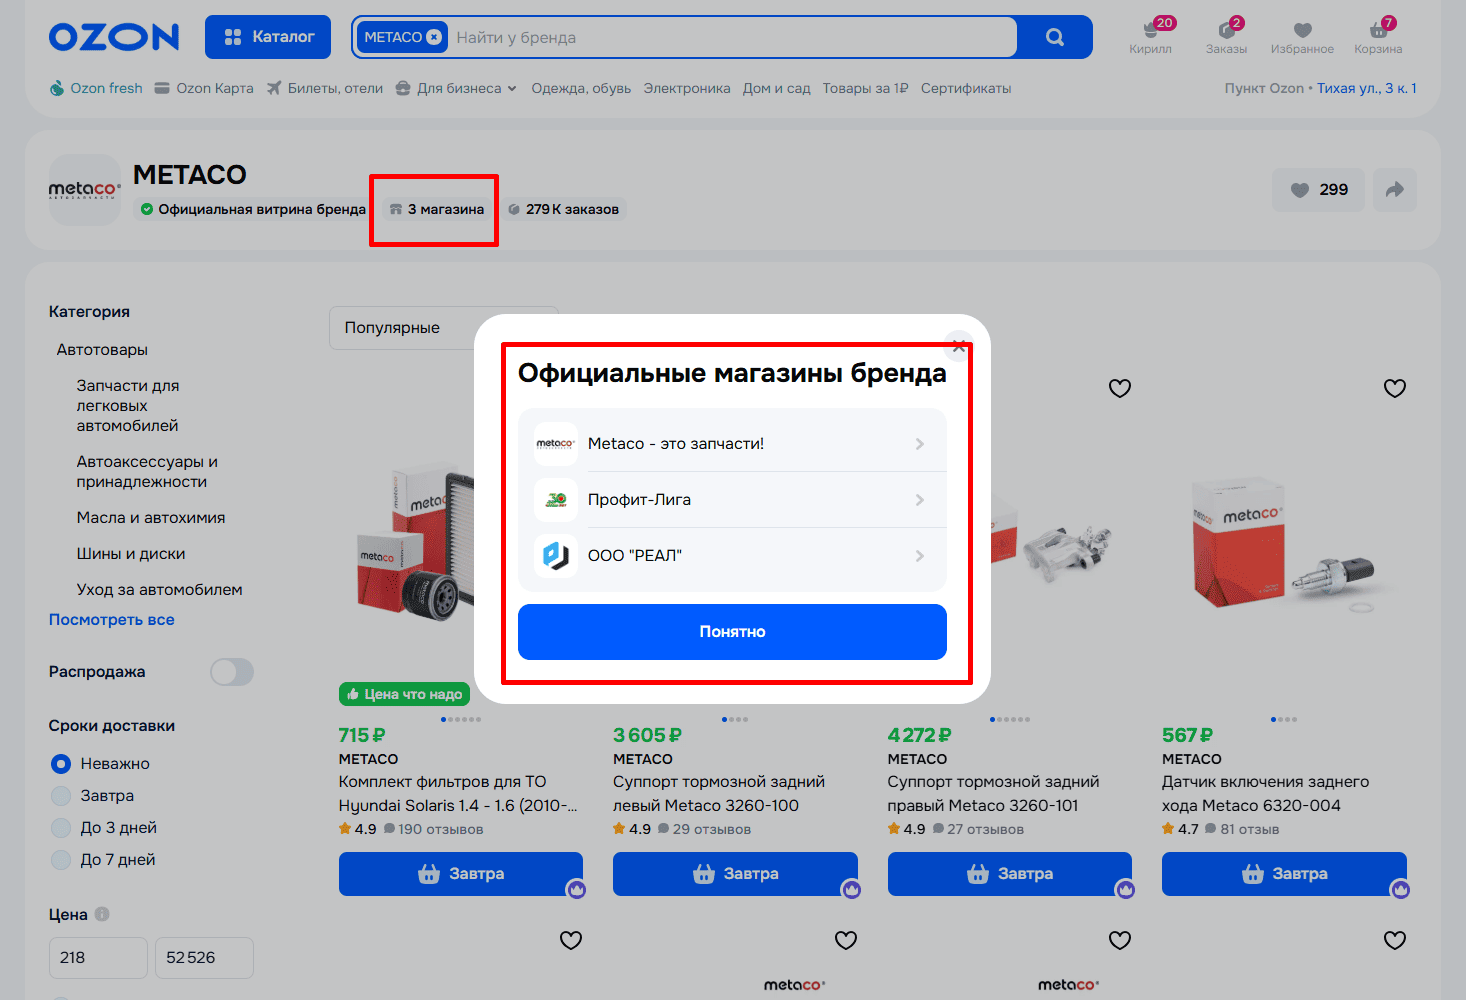
Task: Select Шины и диски category
Action: point(131,554)
